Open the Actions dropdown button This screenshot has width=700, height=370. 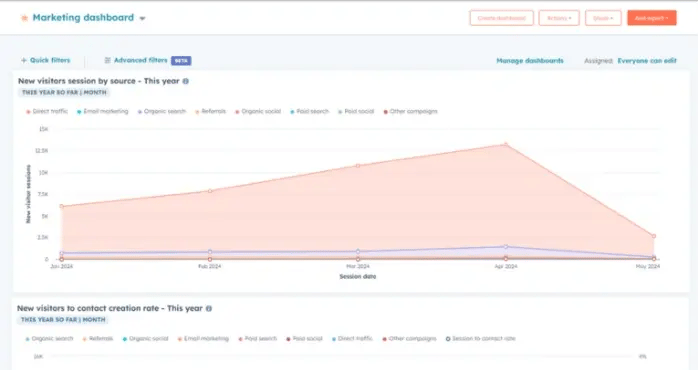coord(559,18)
